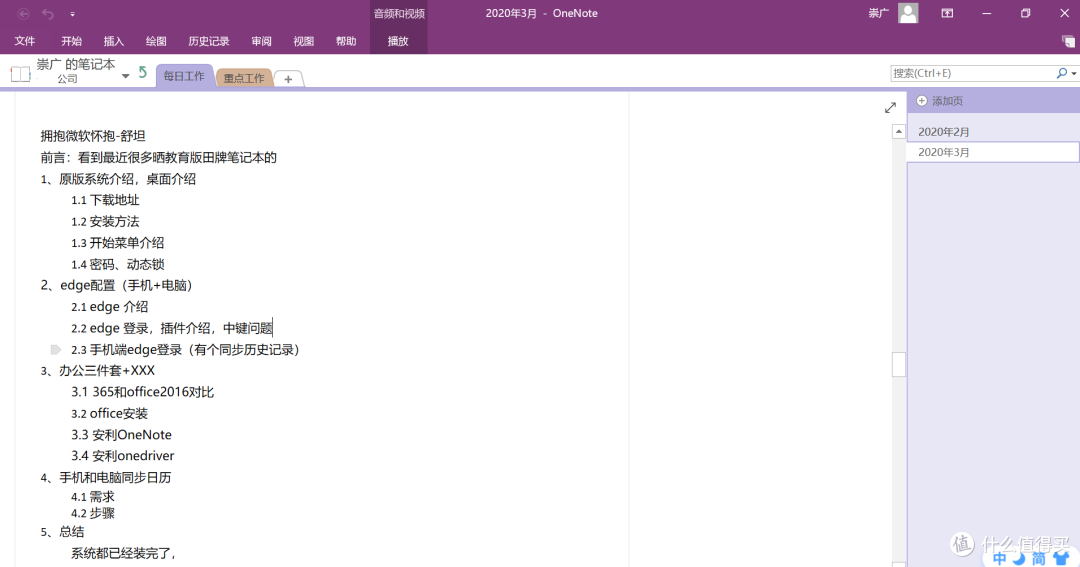1080x567 pixels.
Task: Open the 视图 ribbon tab
Action: 304,41
